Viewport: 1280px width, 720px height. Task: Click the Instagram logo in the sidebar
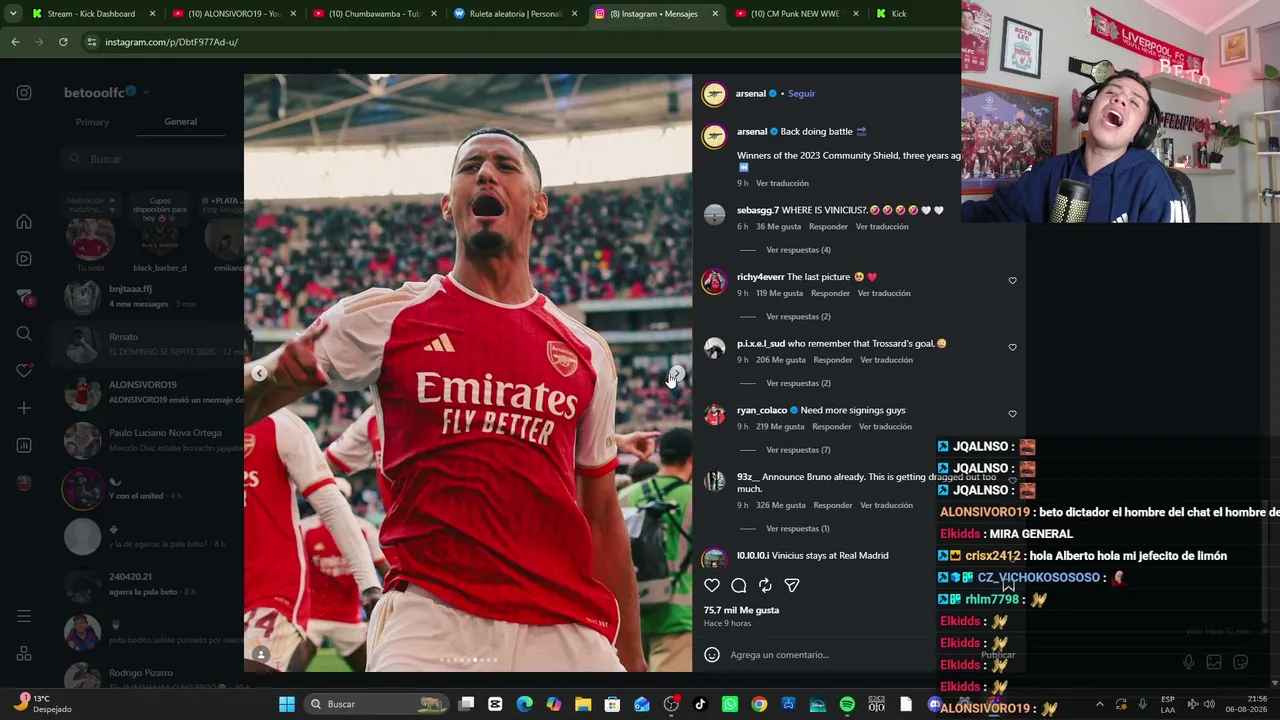pos(24,93)
